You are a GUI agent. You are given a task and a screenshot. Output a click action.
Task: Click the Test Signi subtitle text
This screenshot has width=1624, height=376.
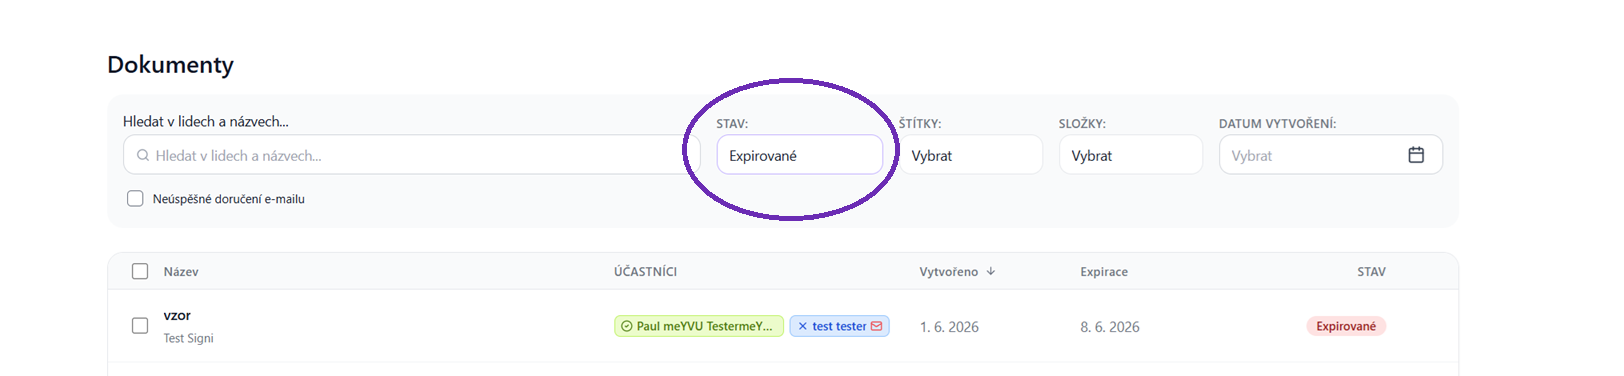coord(189,338)
